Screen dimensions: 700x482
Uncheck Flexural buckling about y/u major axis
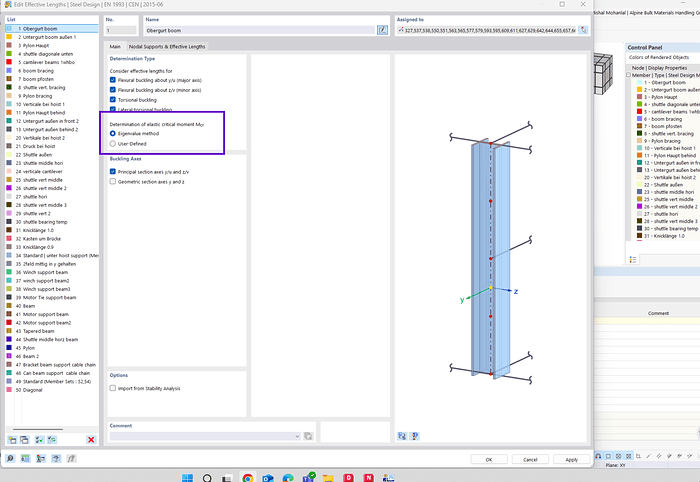tap(113, 80)
